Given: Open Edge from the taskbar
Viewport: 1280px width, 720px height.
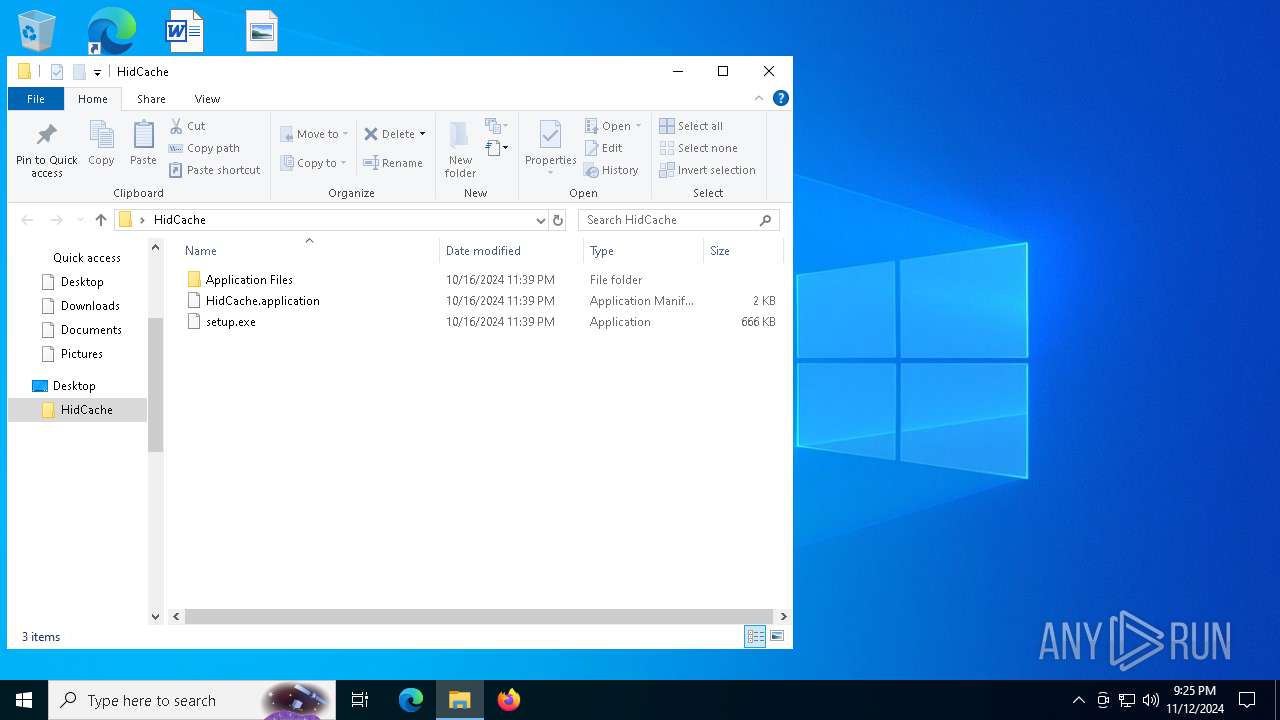Looking at the screenshot, I should (x=411, y=700).
